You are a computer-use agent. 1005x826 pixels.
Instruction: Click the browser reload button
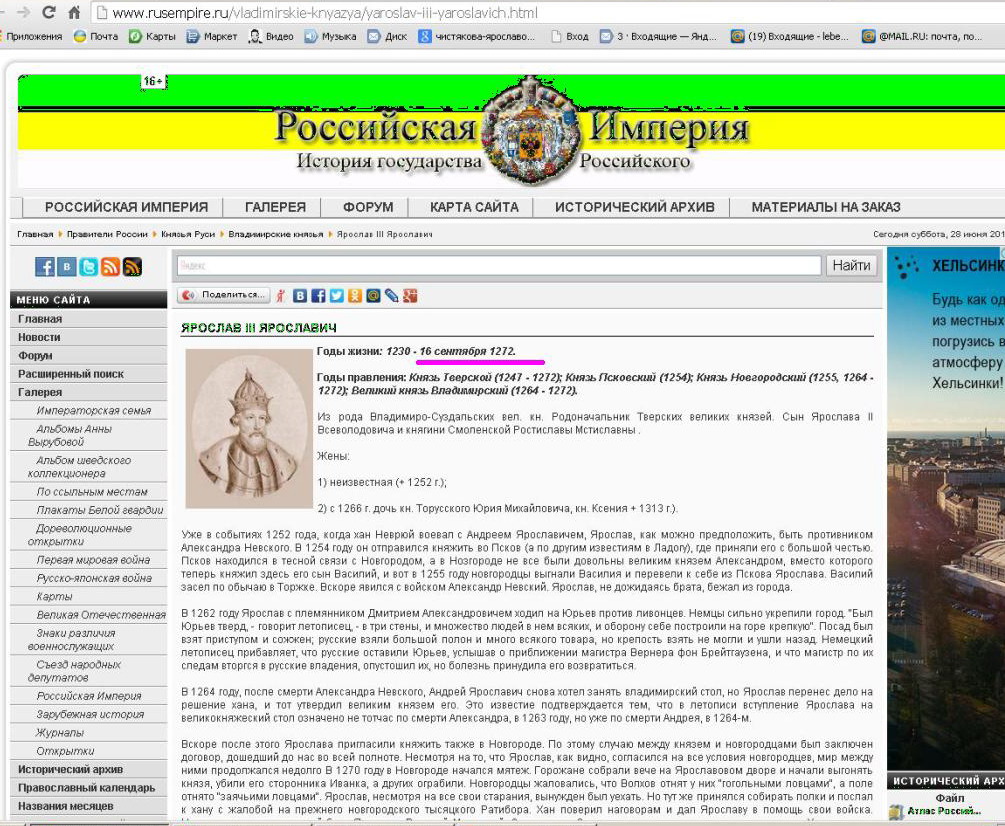pyautogui.click(x=48, y=14)
